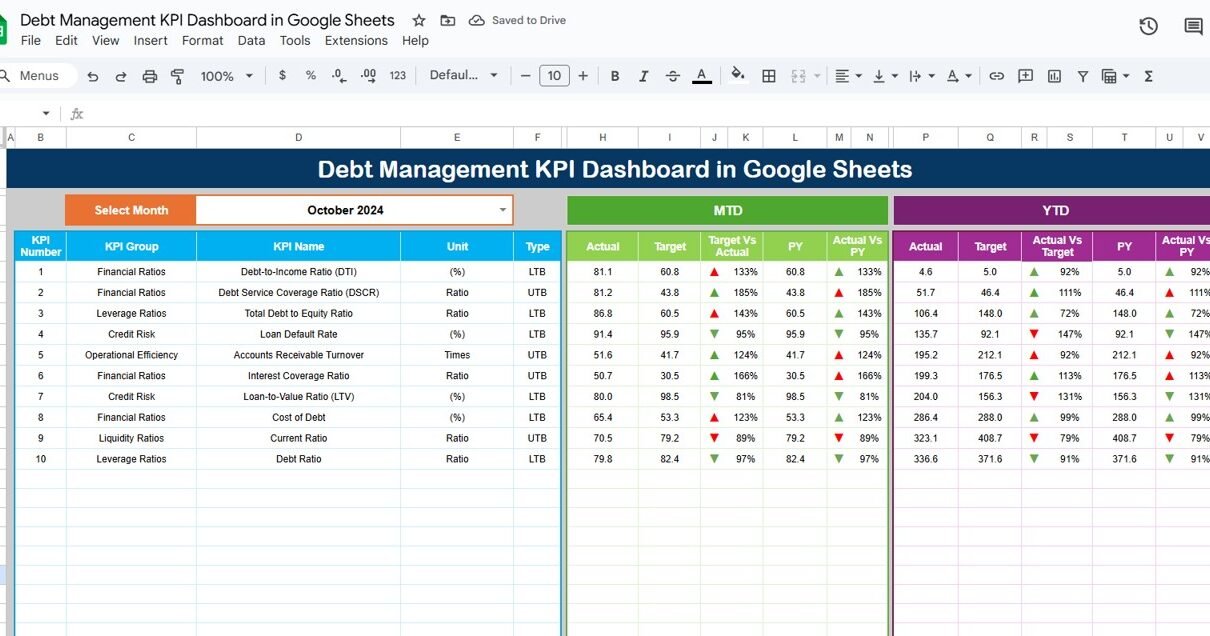Decrease decimal places

point(339,76)
